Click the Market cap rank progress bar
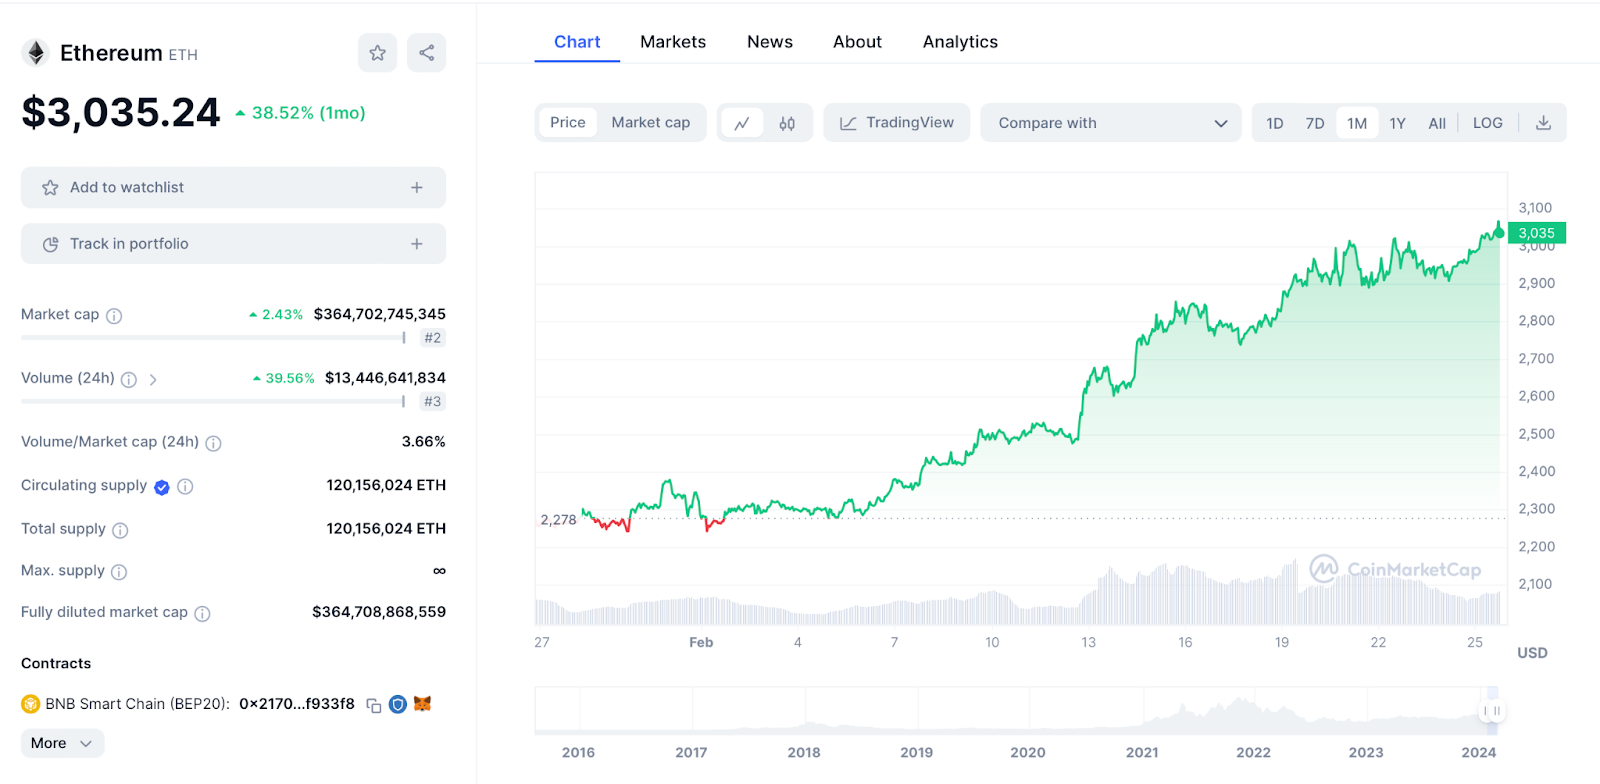The height and width of the screenshot is (784, 1600). pyautogui.click(x=213, y=338)
